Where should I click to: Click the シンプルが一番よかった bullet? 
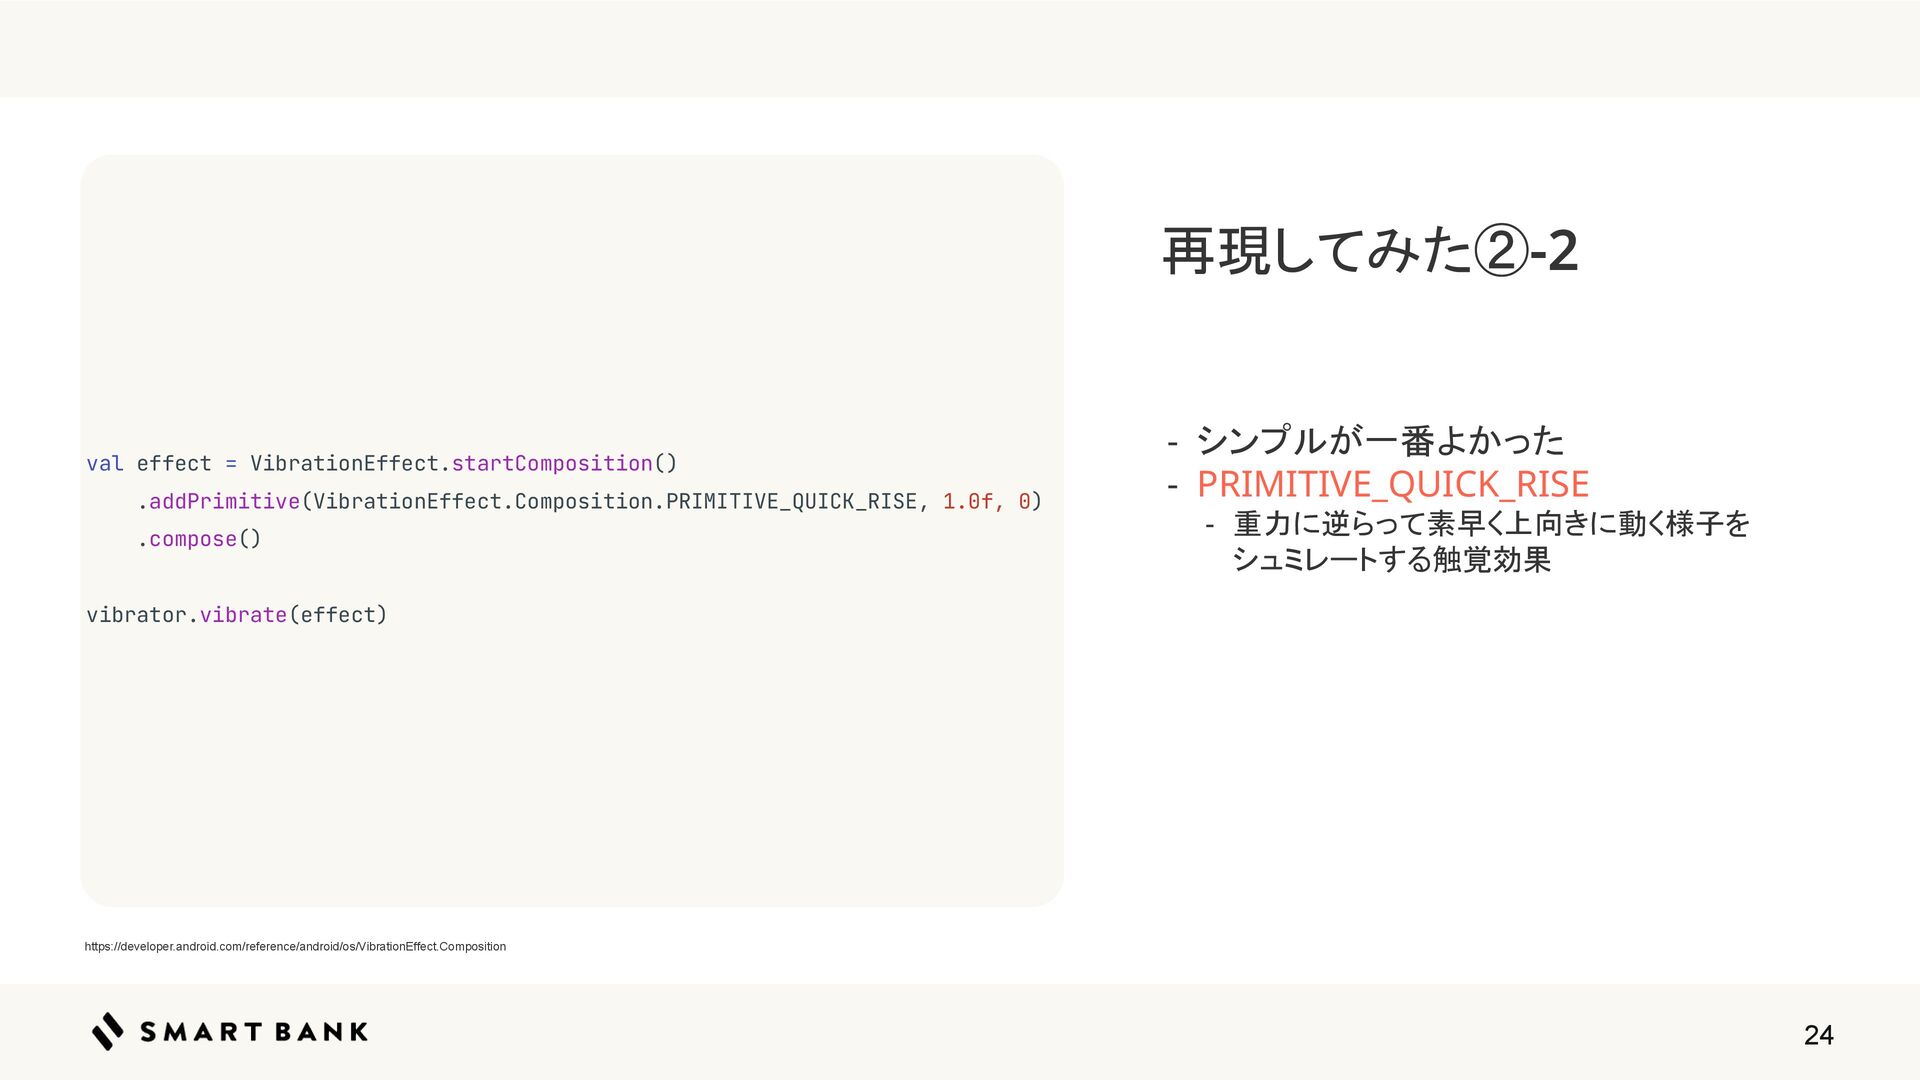1379,440
